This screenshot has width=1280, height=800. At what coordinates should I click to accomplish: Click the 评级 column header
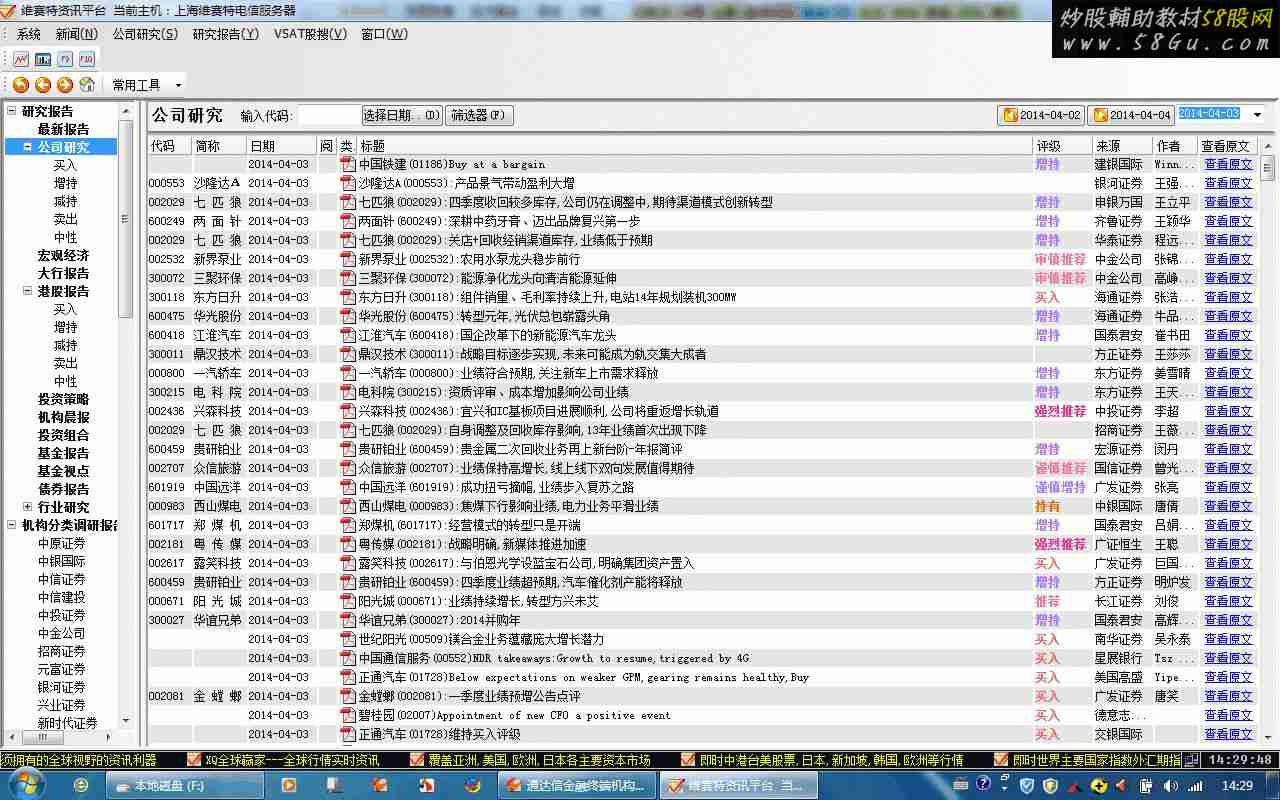click(1061, 146)
